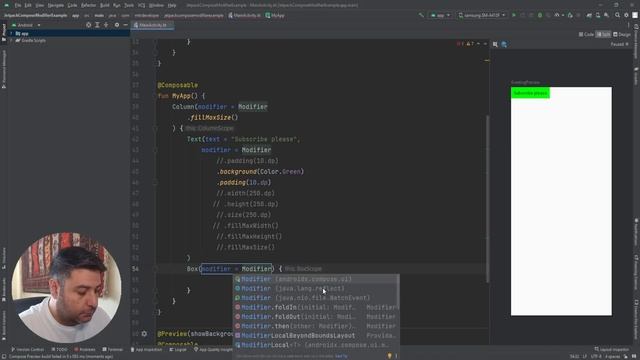Switch editor to Design view
Image resolution: width=640 pixels, height=360 pixels.
click(622, 34)
